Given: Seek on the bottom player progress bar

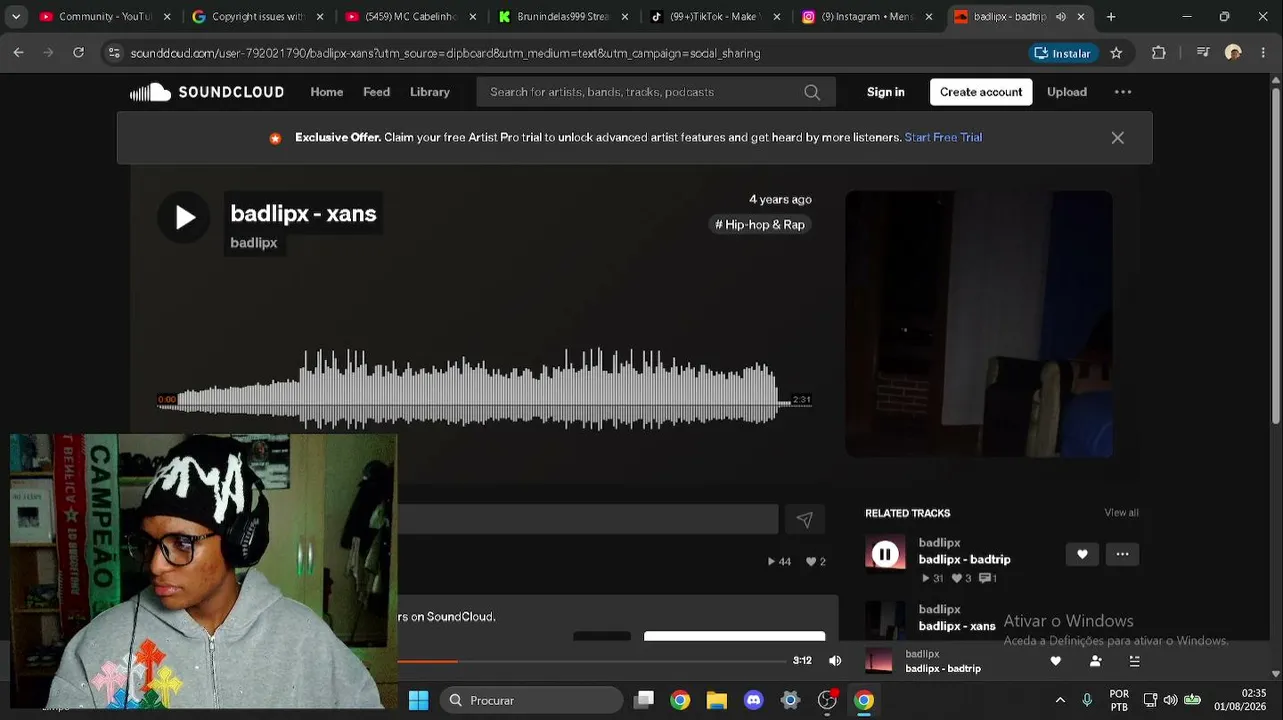Looking at the screenshot, I should 592,661.
